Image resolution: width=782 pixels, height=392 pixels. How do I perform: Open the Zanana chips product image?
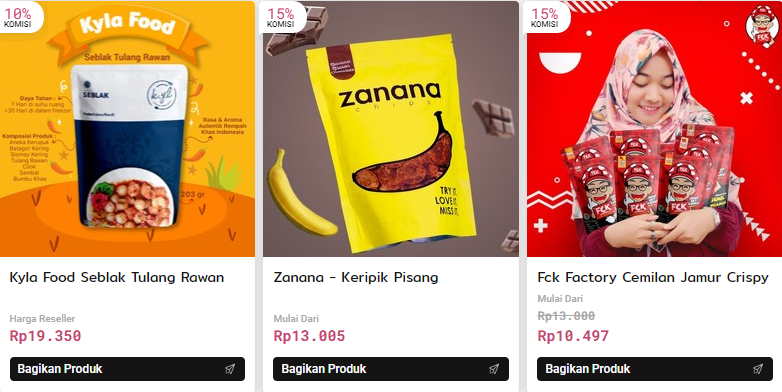391,129
